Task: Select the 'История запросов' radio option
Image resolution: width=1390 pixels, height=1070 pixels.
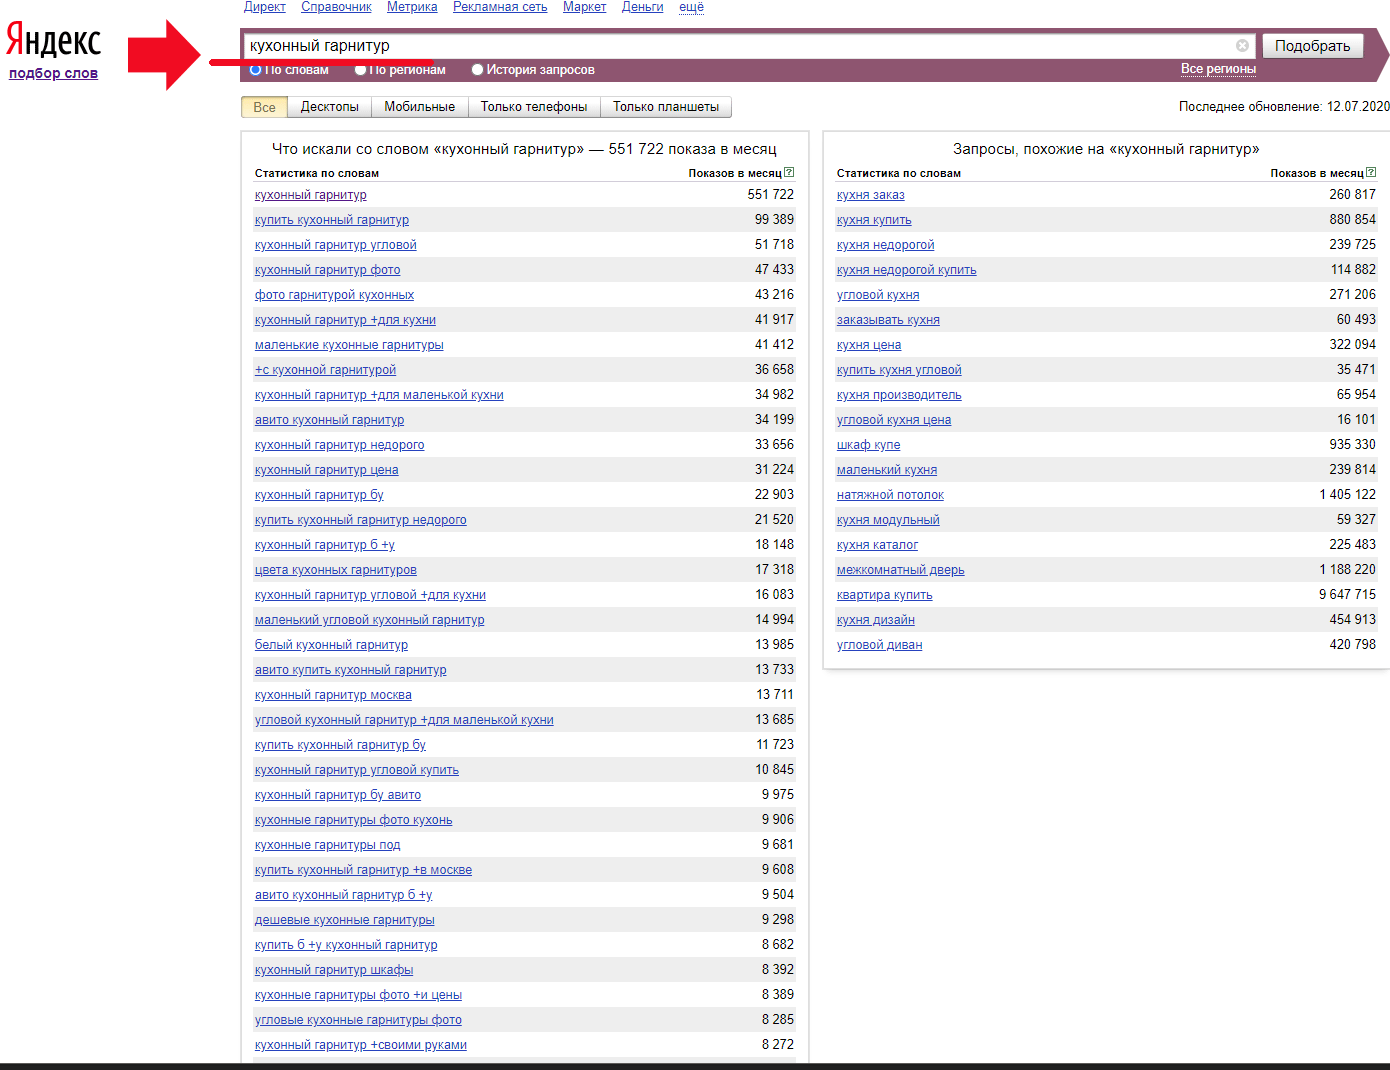Action: [477, 70]
